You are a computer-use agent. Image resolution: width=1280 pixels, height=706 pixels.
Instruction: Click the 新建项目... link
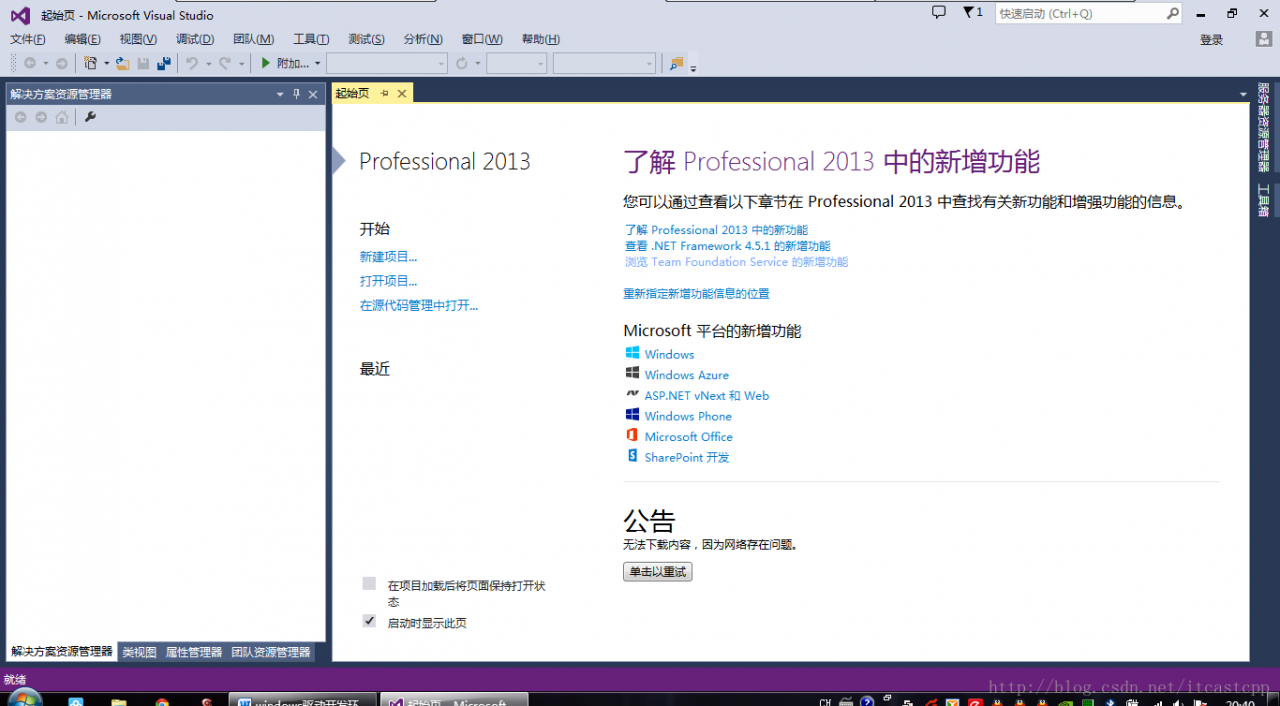[x=388, y=257]
